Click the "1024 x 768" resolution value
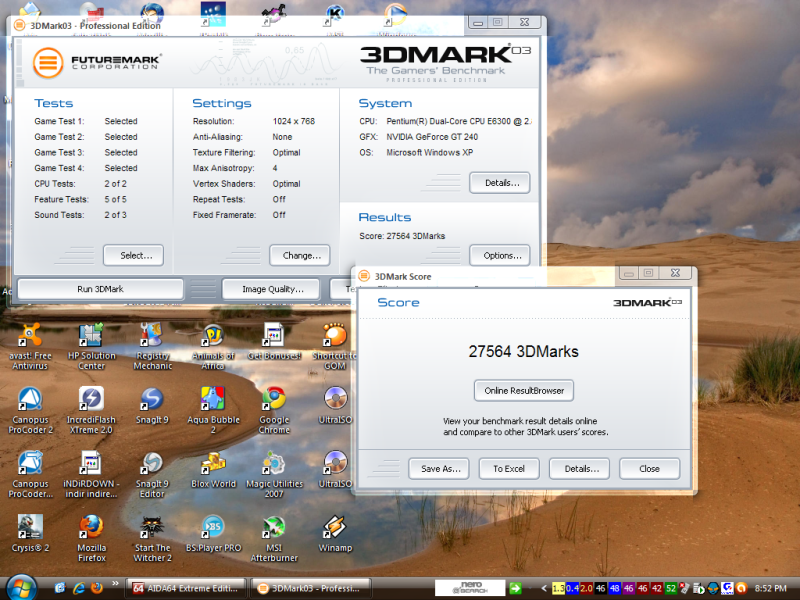Image resolution: width=800 pixels, height=600 pixels. tap(294, 121)
